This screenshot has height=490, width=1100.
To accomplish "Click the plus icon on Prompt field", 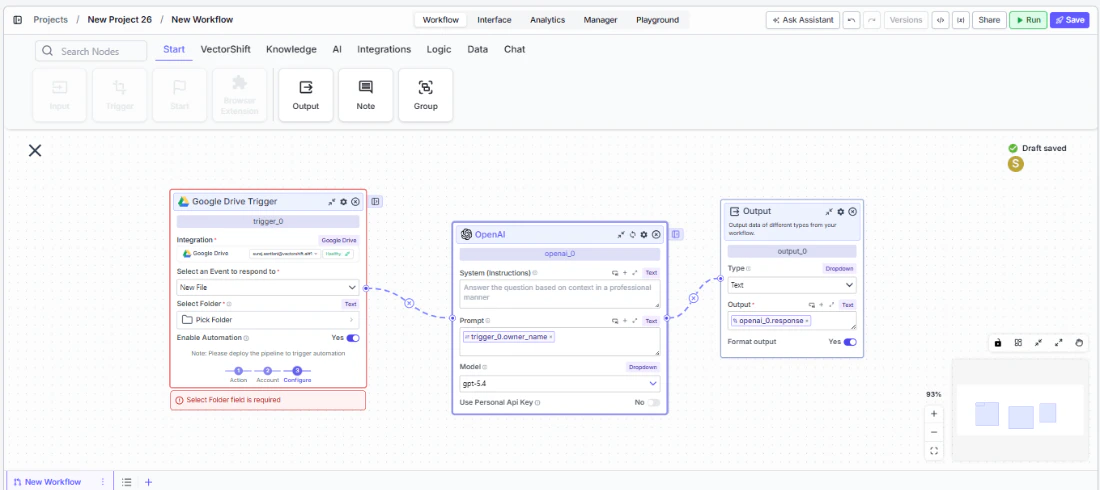I will point(625,321).
